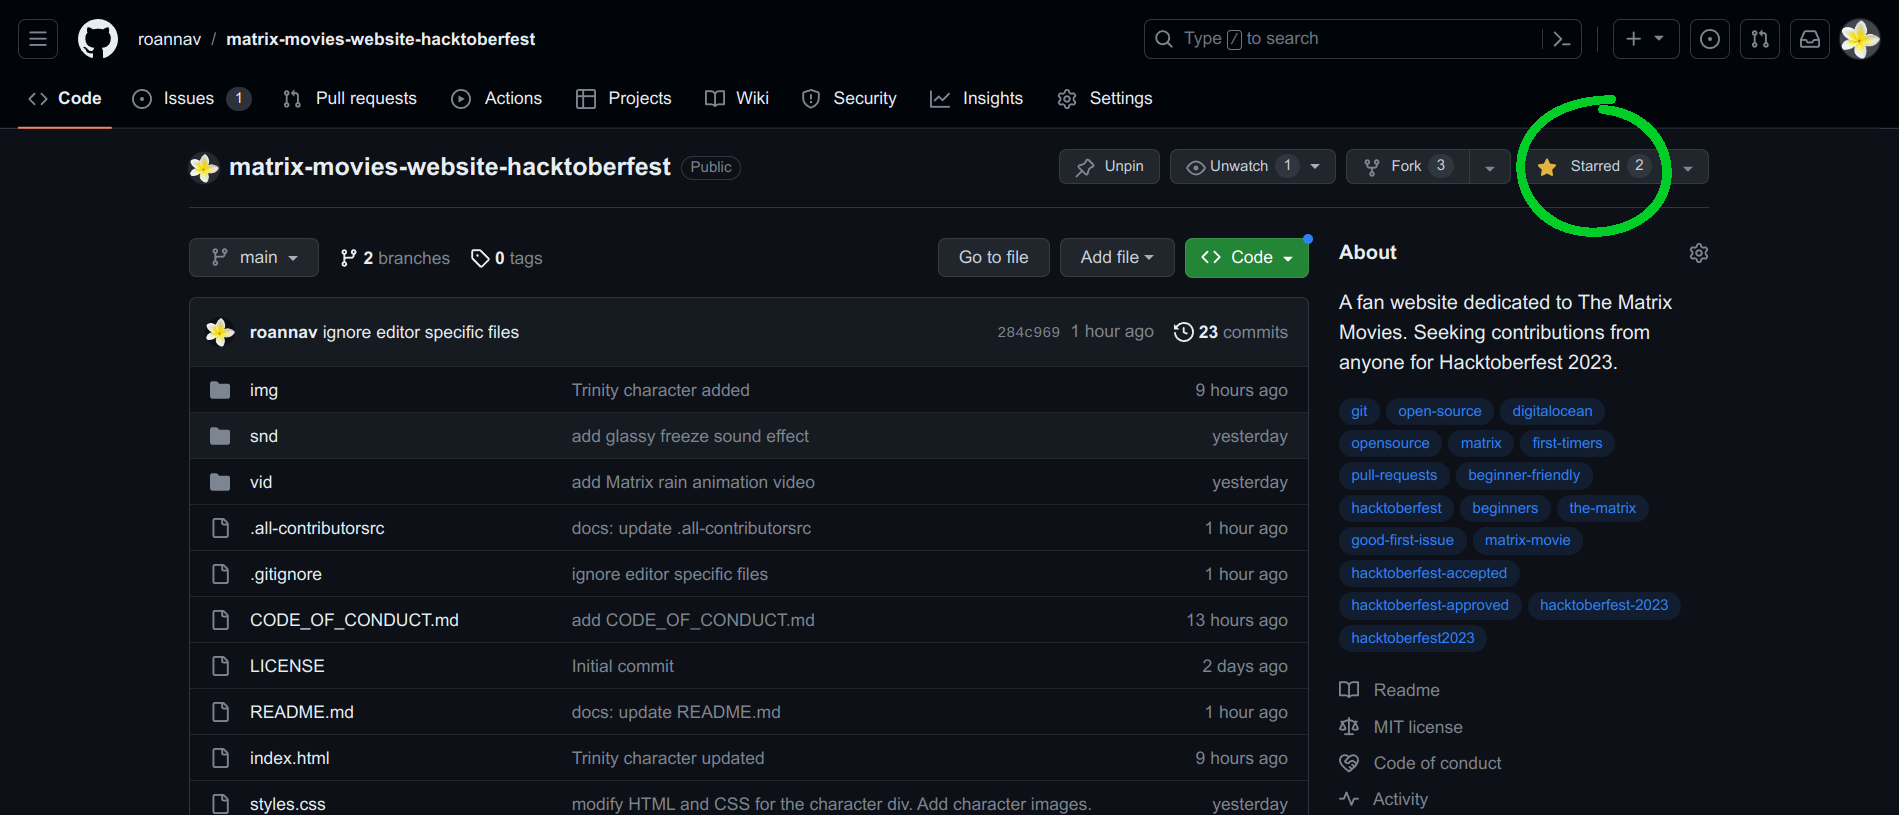
Task: Click the tags icon next to 0 tags
Action: coord(480,258)
